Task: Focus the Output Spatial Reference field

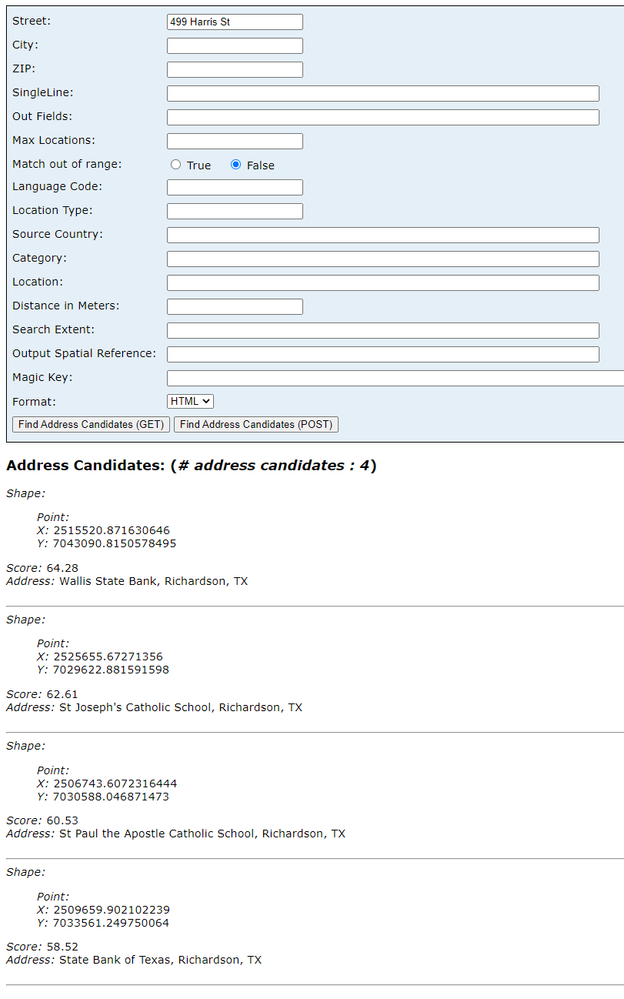Action: coord(383,355)
